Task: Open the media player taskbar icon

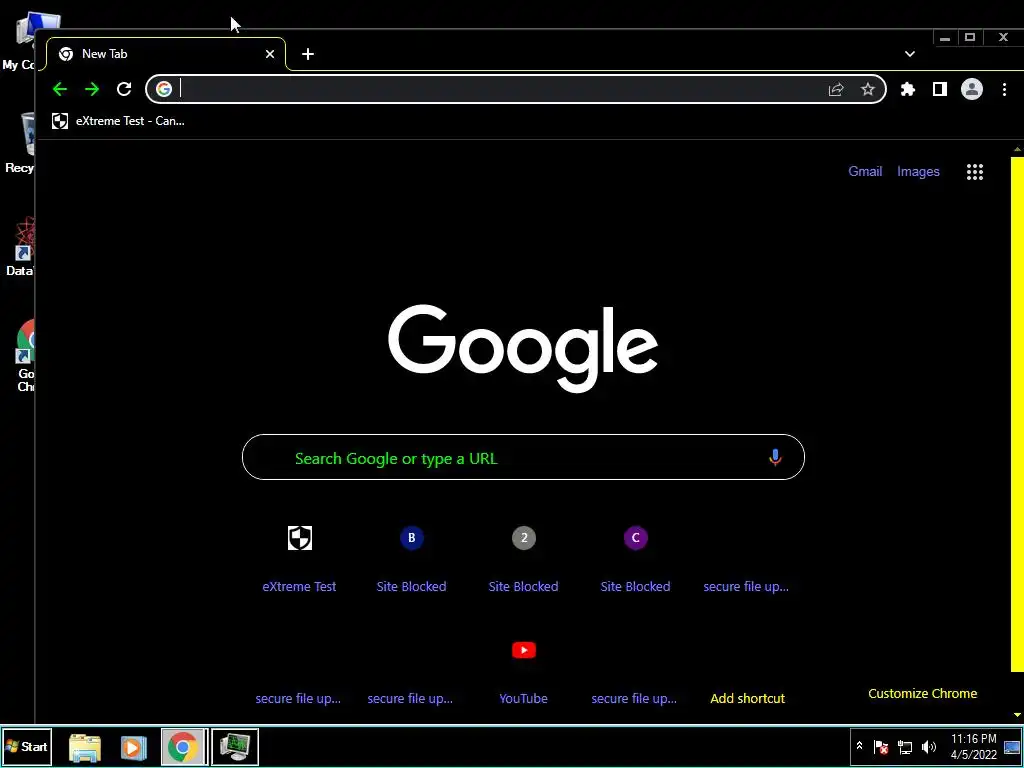Action: pos(133,747)
